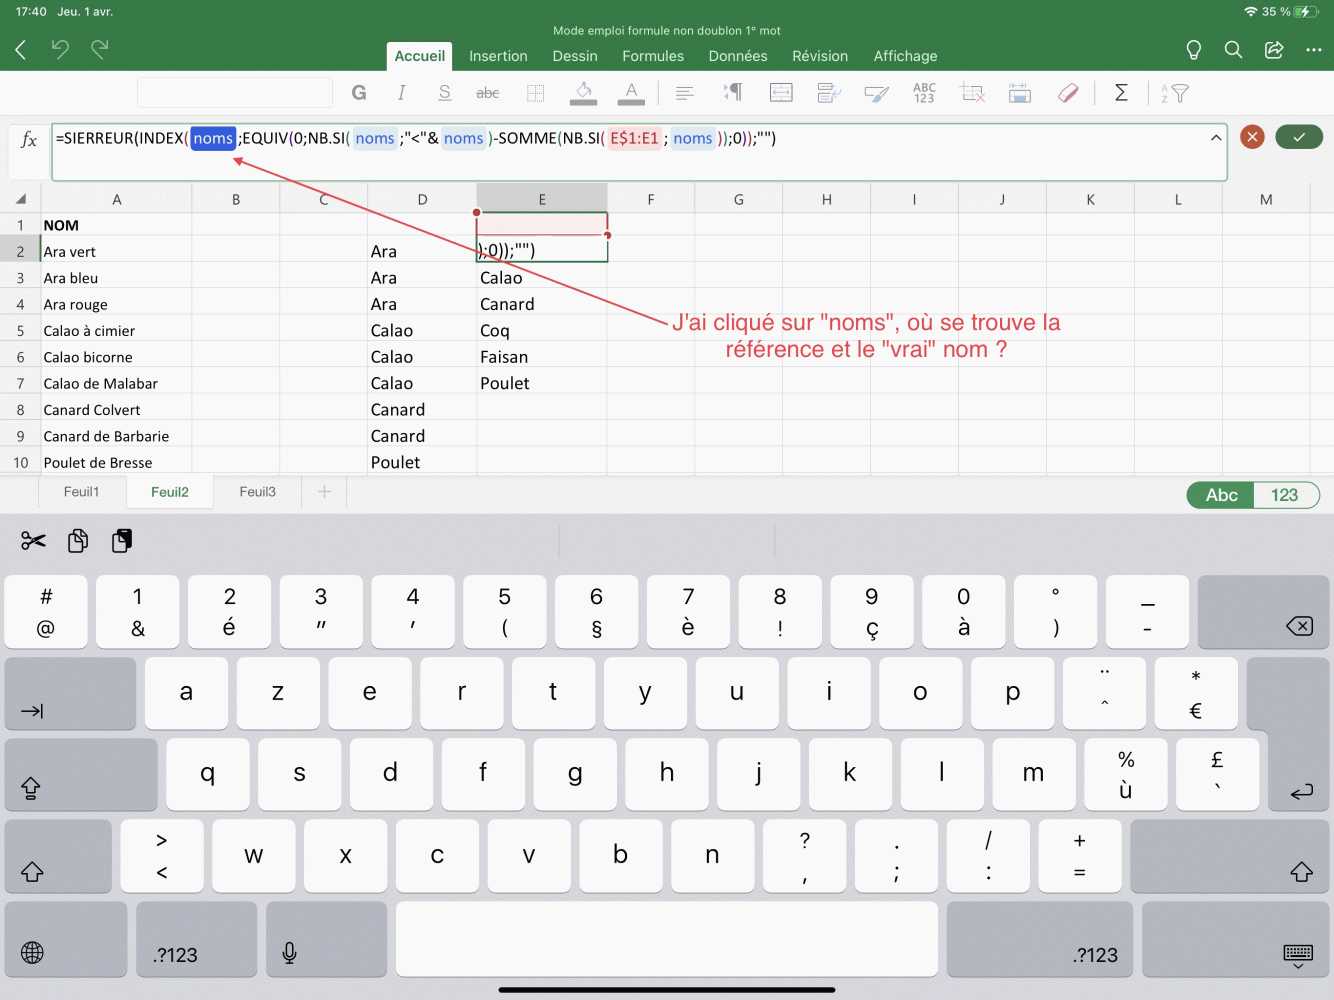
Task: Collapse the formula bar with chevron
Action: [1216, 138]
